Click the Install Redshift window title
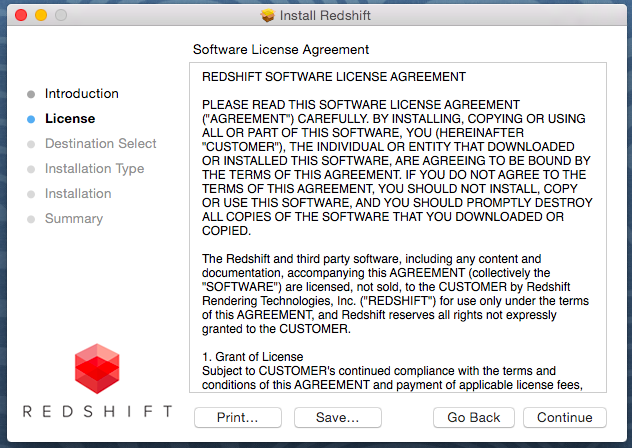Screen dimensions: 632x448 pos(325,16)
